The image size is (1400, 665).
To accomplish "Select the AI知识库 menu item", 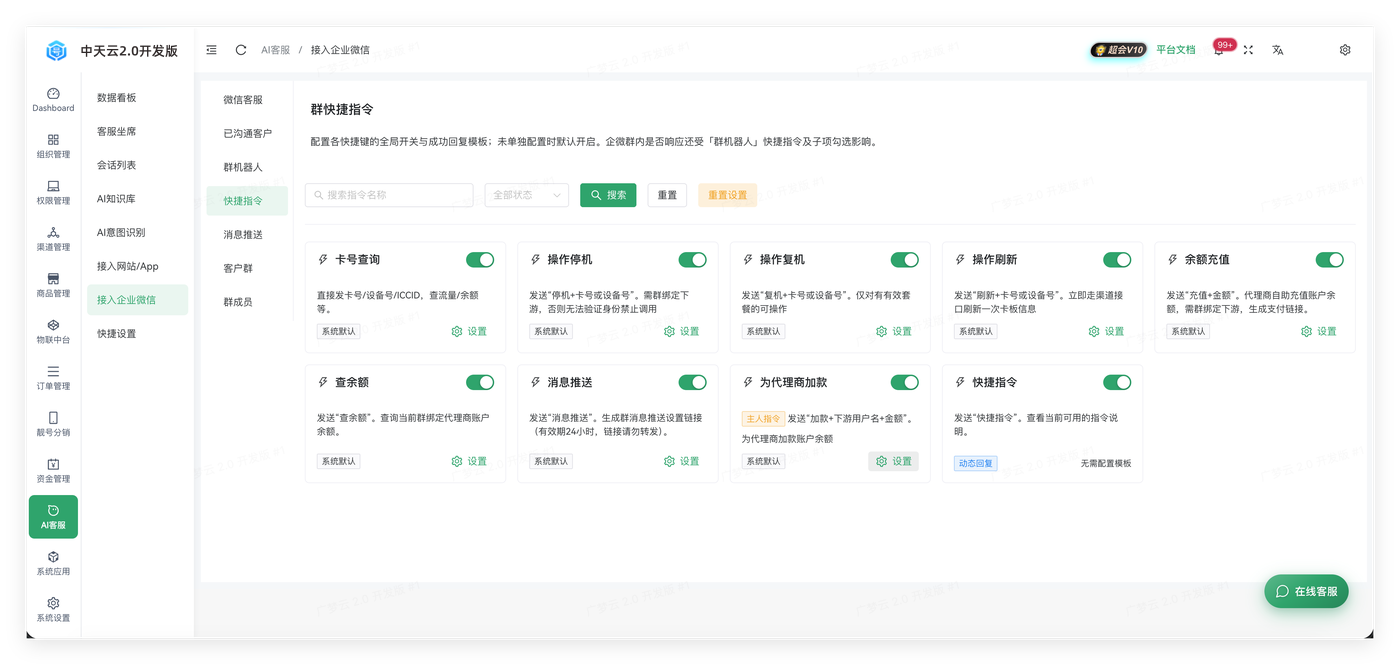I will [x=116, y=199].
